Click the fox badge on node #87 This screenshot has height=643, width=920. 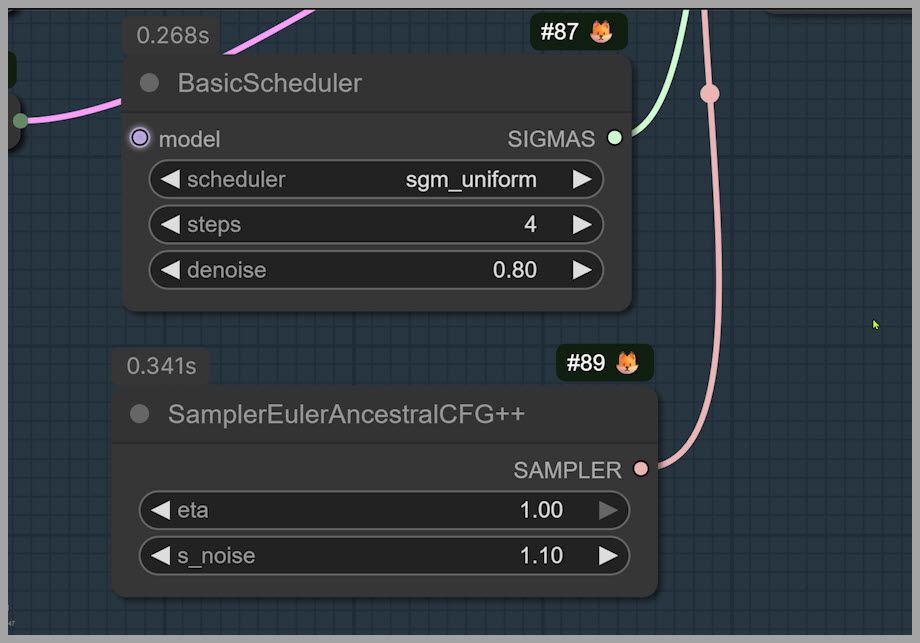(x=601, y=32)
